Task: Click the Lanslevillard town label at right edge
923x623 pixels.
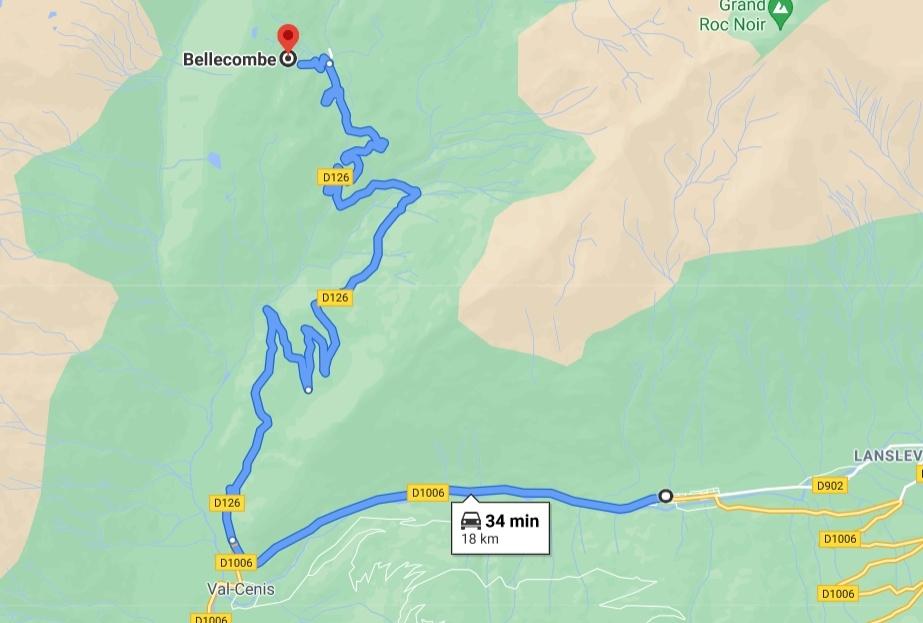Action: pos(888,456)
